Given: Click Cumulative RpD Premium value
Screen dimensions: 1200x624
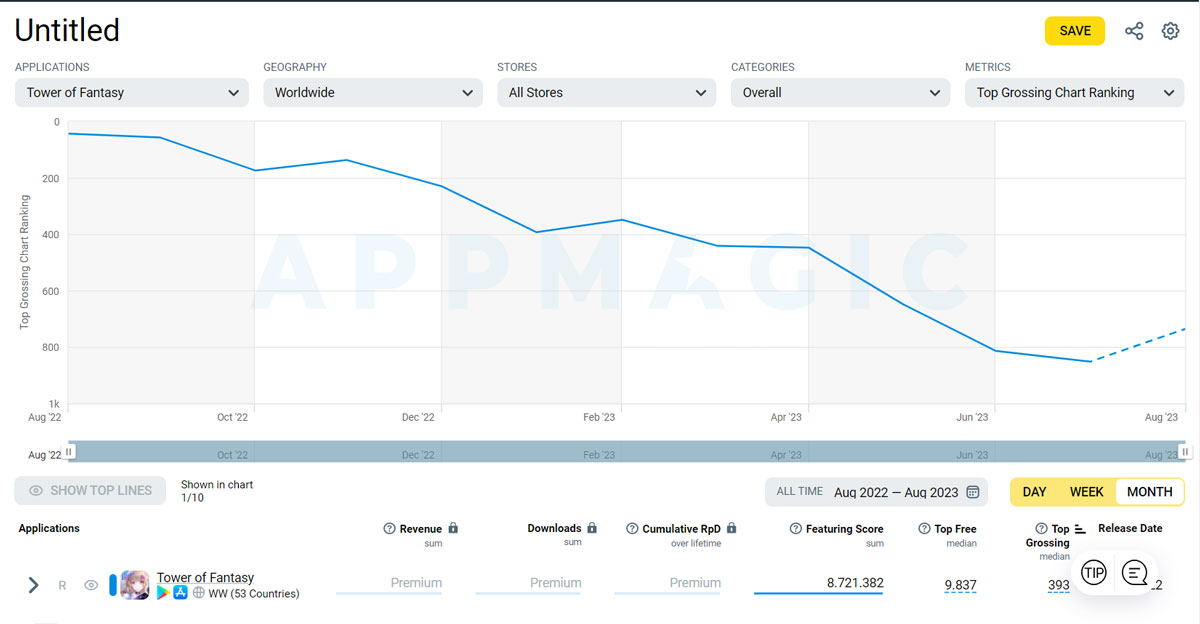Looking at the screenshot, I should [695, 583].
